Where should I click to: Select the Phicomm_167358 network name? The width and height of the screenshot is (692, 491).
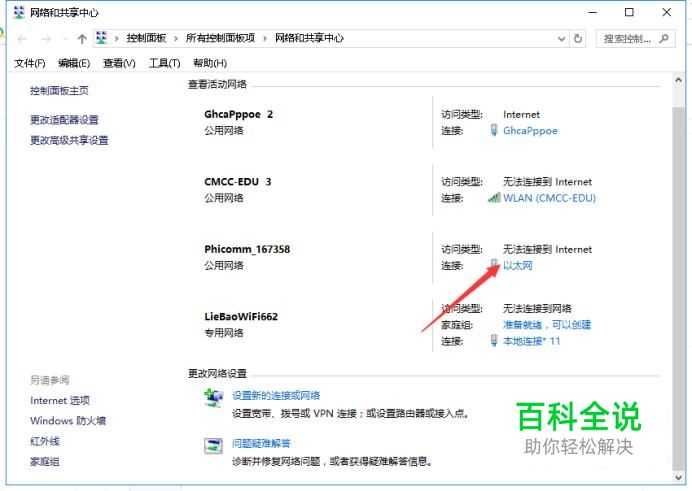point(247,249)
